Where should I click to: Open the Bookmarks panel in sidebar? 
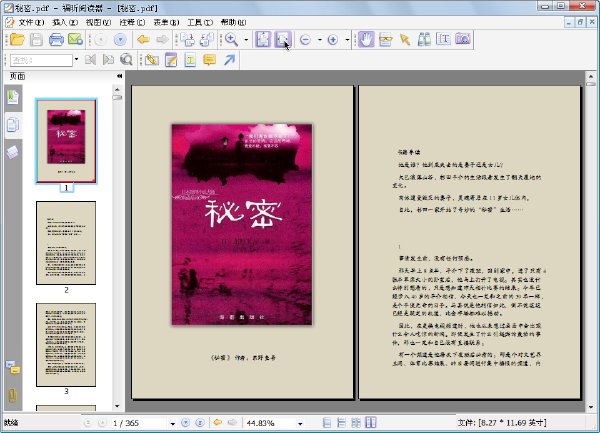[13, 97]
